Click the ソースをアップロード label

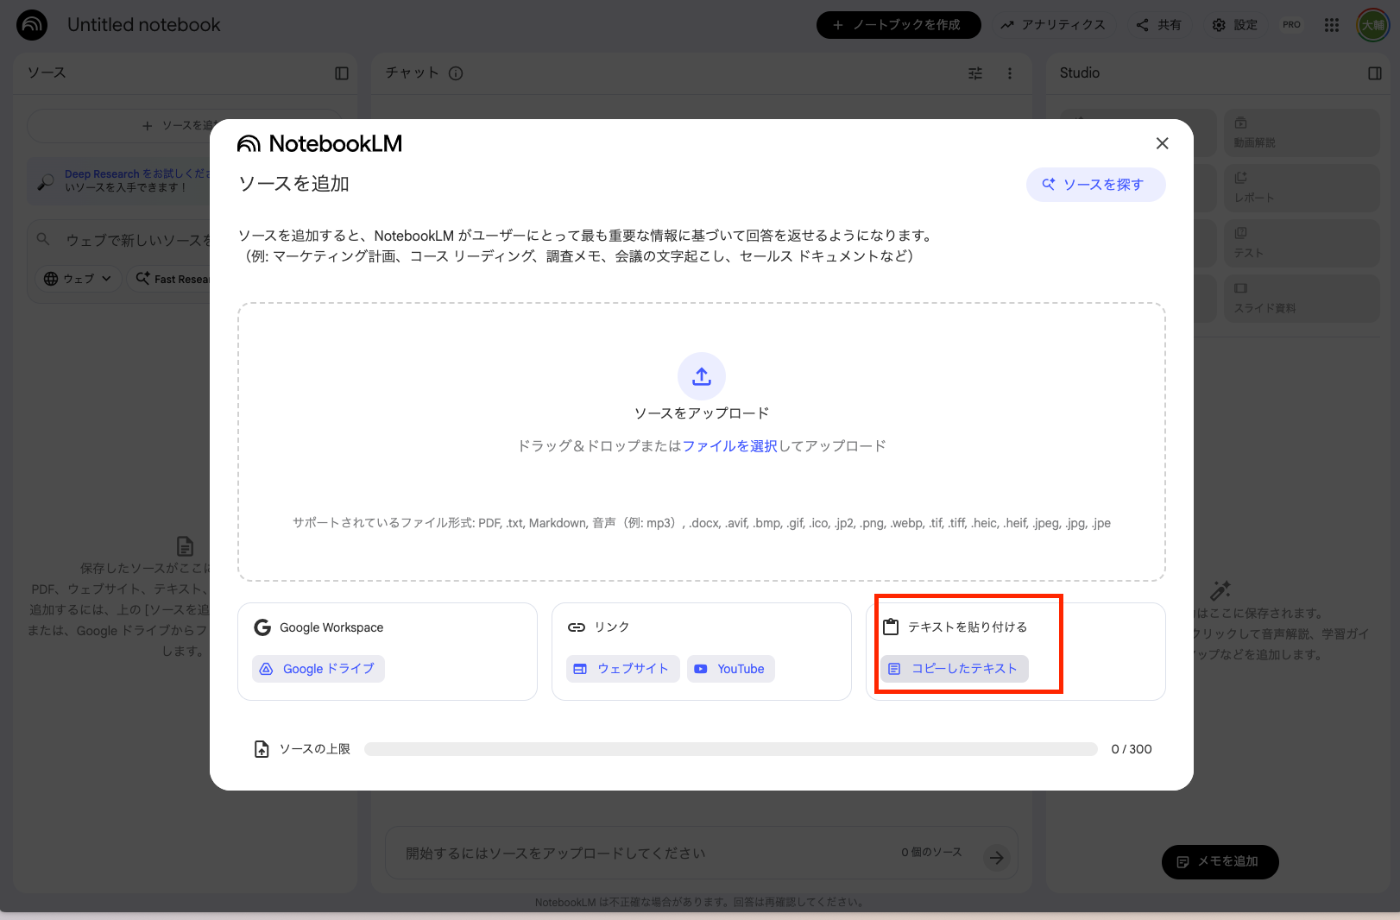[701, 413]
